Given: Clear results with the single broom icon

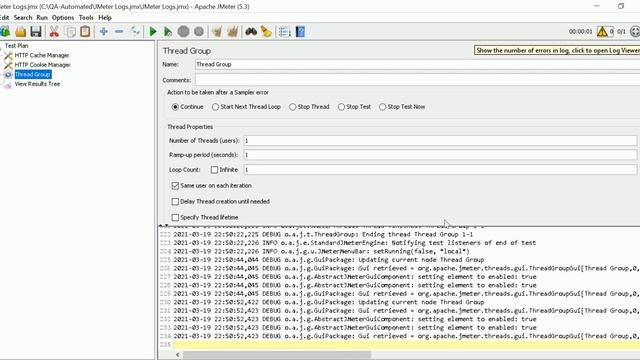Looking at the screenshot, I should pyautogui.click(x=217, y=31).
